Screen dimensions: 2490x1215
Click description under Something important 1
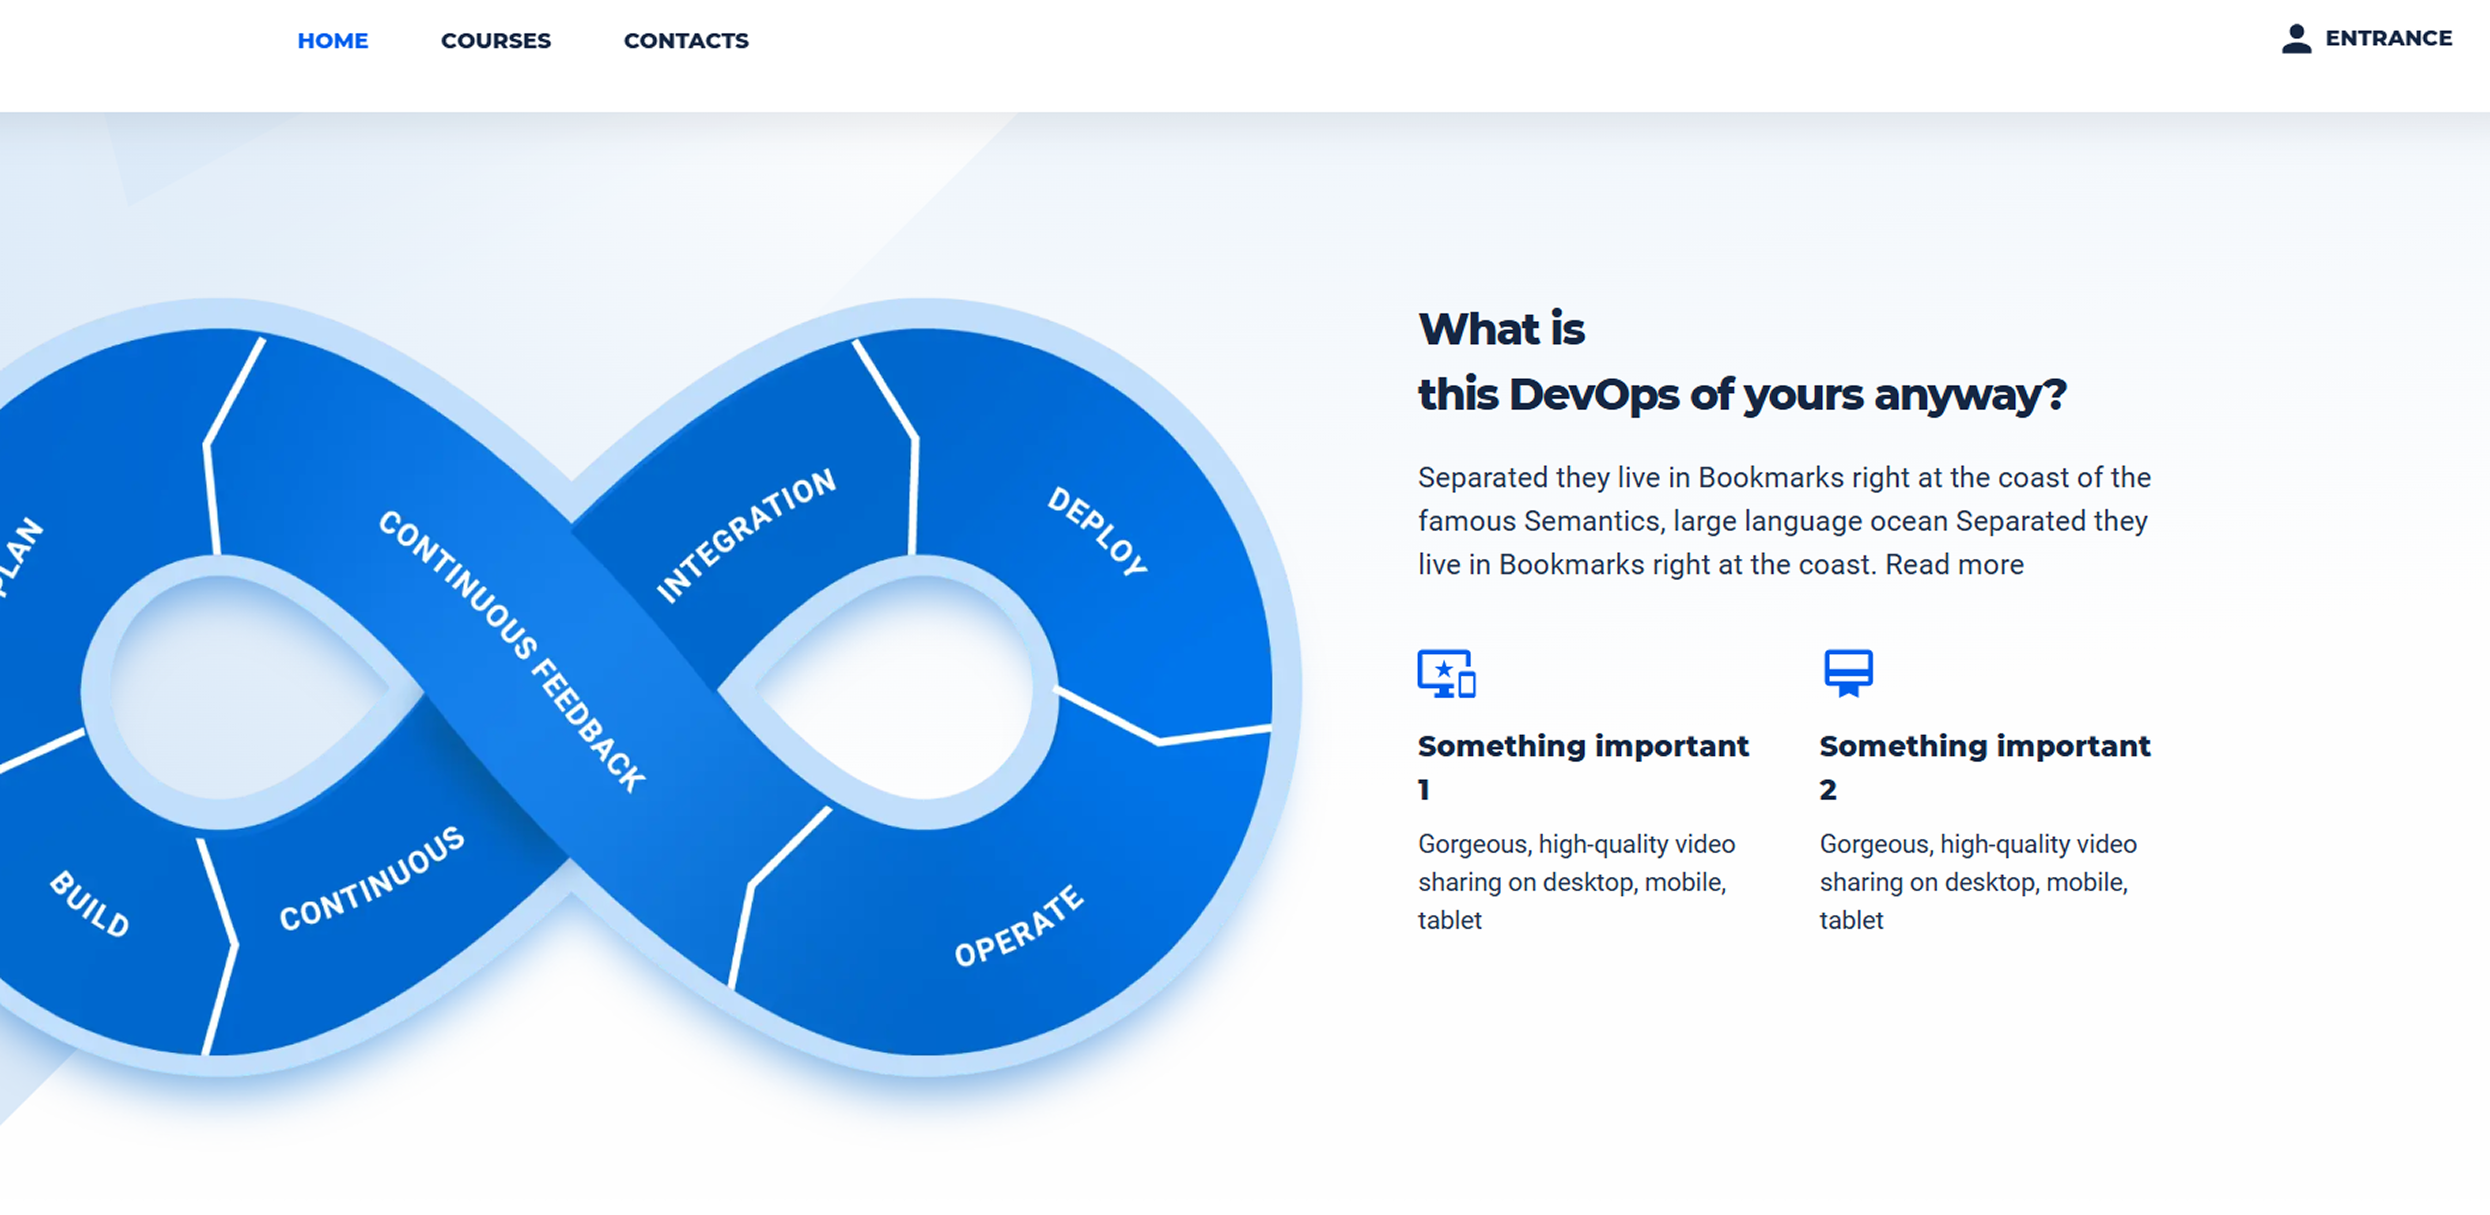(x=1576, y=882)
